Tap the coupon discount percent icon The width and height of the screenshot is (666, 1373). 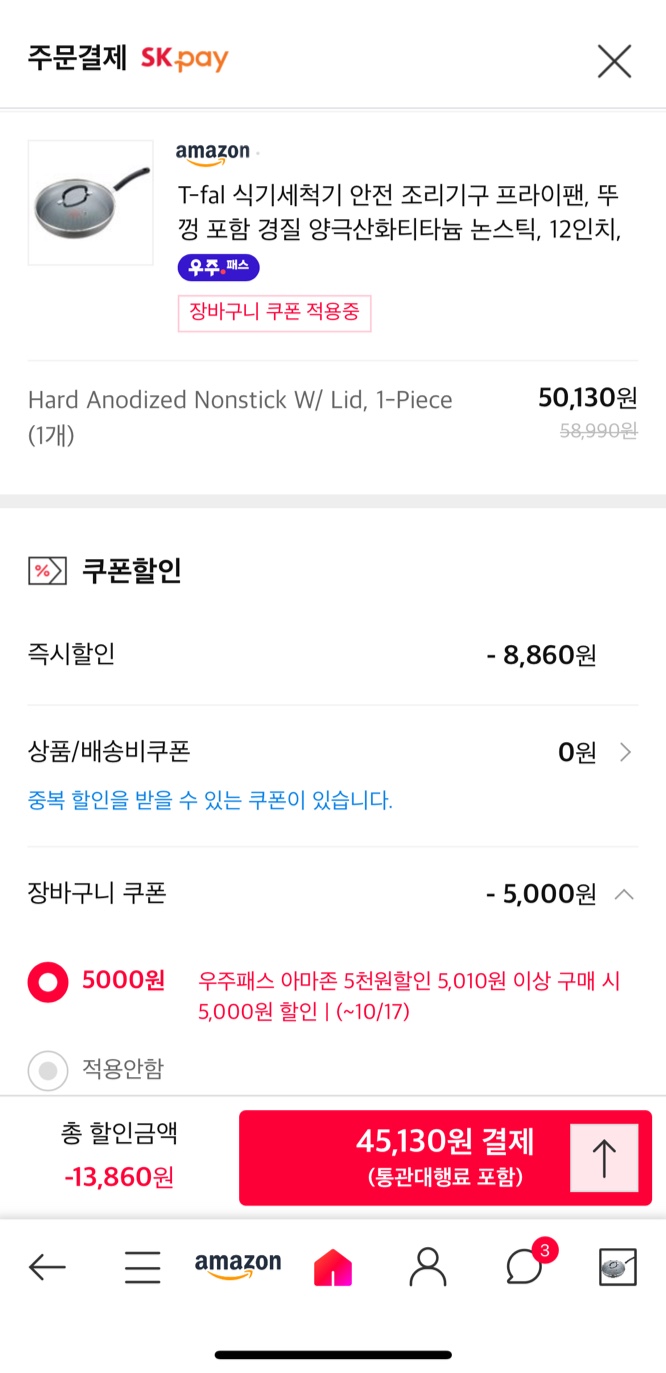click(x=47, y=571)
